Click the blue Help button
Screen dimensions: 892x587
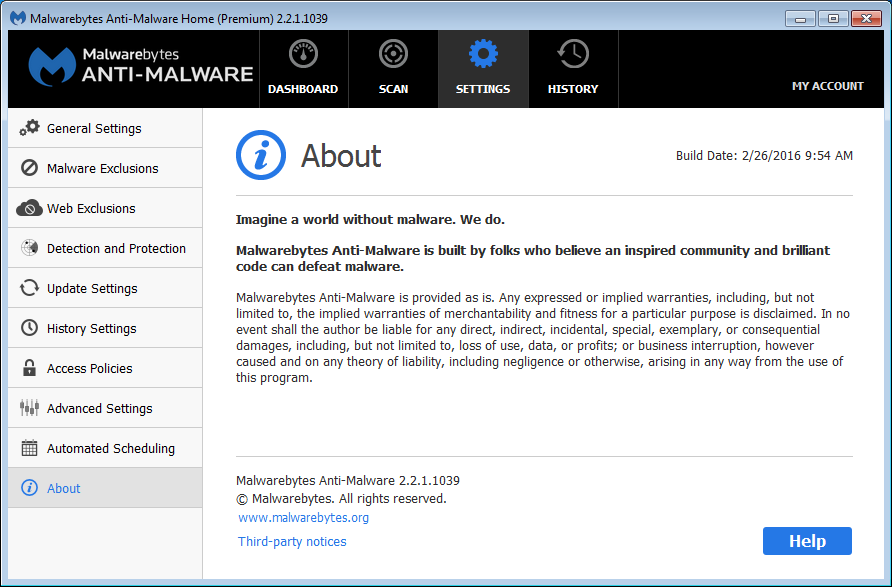click(x=807, y=541)
